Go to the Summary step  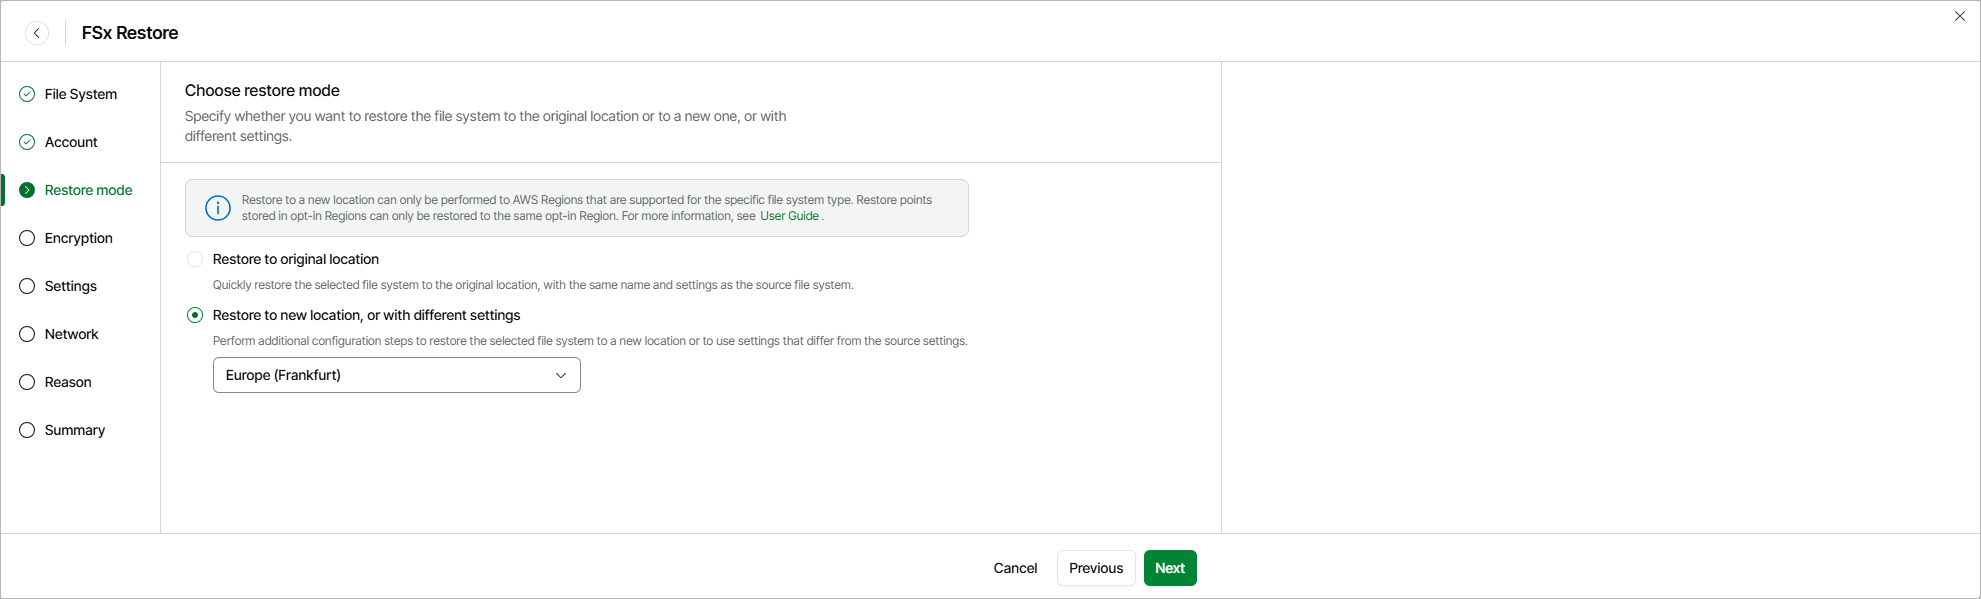pos(75,430)
